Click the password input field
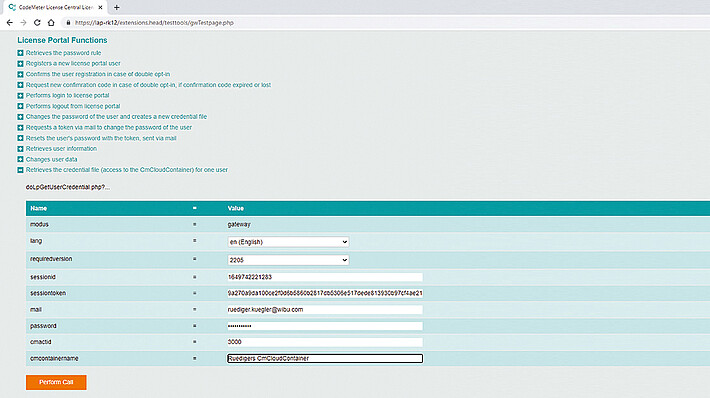Screen dimensions: 710x398 tap(325, 326)
